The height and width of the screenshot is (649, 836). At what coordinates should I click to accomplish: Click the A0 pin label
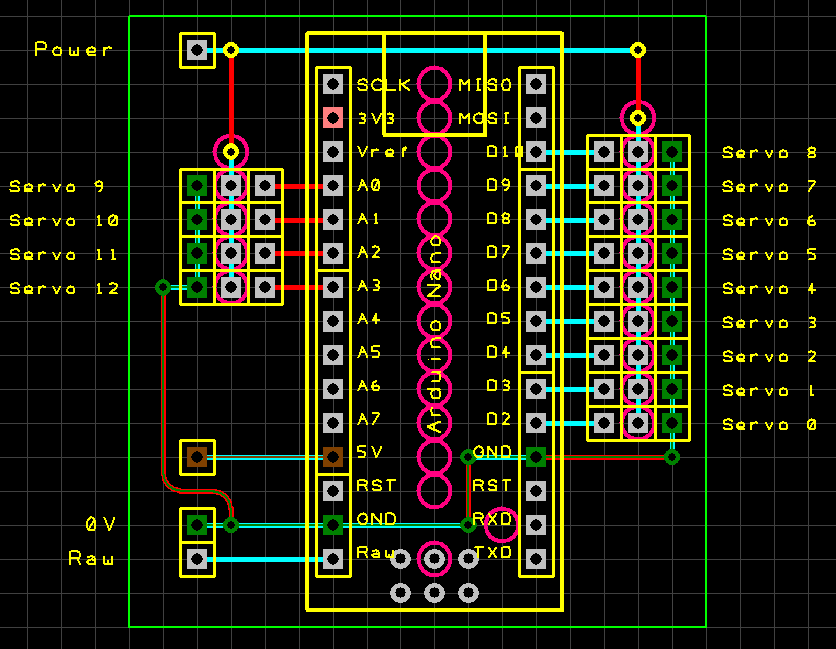coord(369,186)
